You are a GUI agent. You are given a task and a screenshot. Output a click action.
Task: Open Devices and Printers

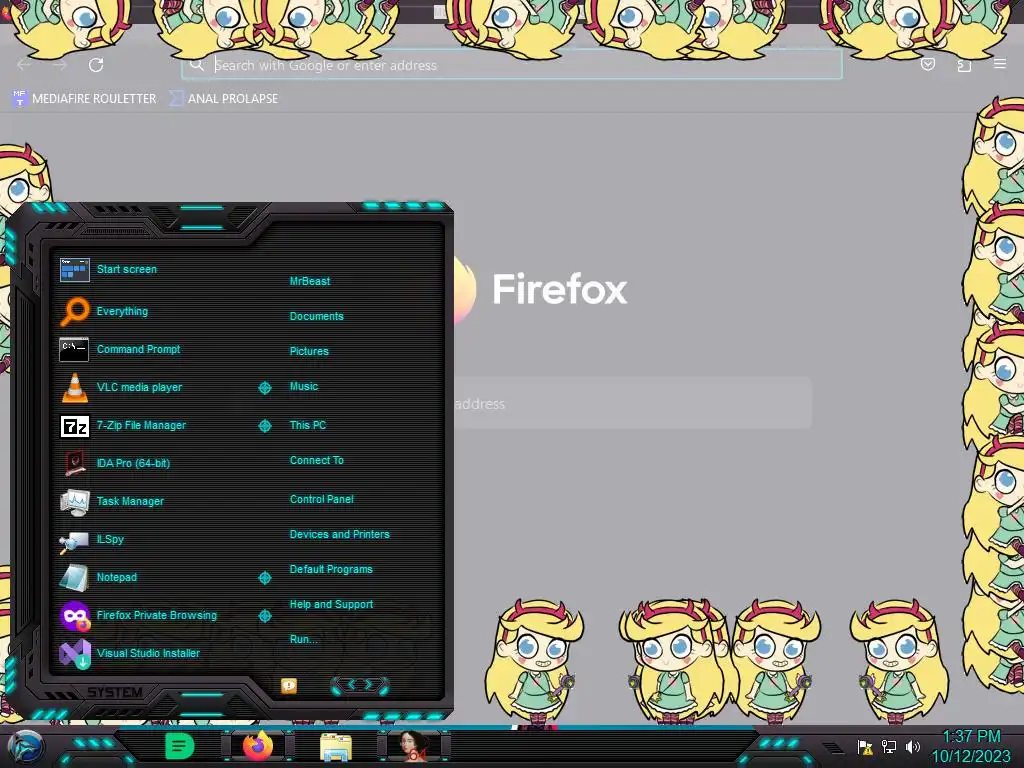click(340, 534)
